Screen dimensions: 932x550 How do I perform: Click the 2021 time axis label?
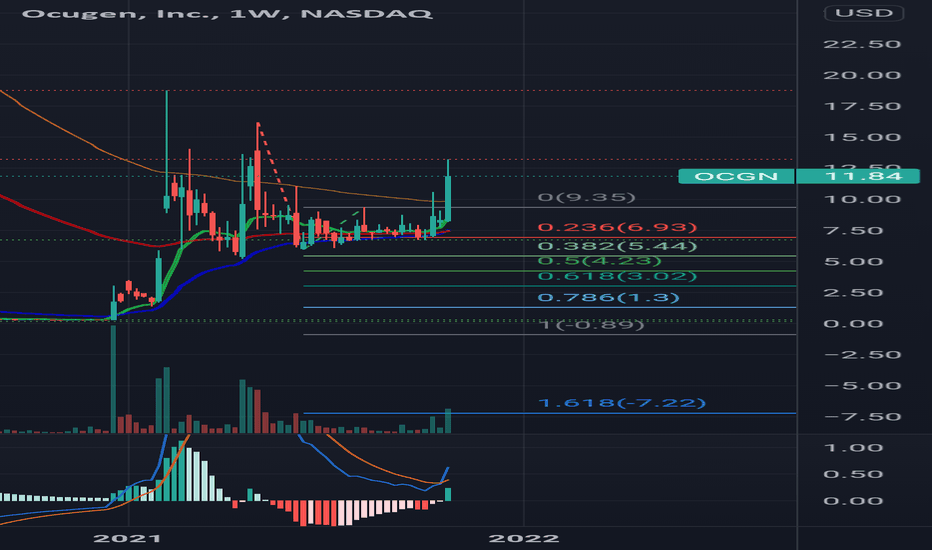(127, 539)
